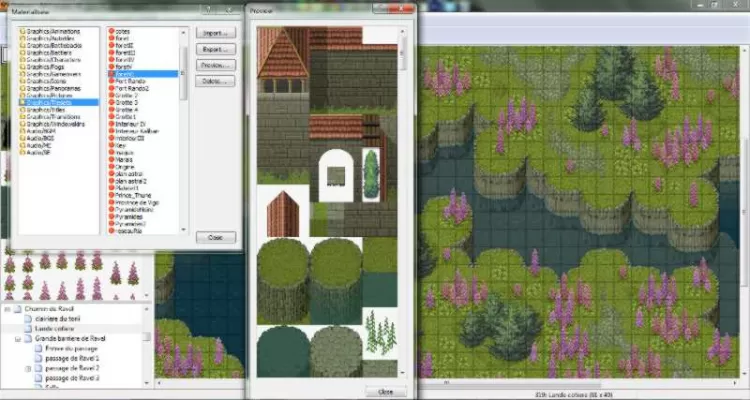Select the Graphics/Animations folder icon

click(x=22, y=31)
